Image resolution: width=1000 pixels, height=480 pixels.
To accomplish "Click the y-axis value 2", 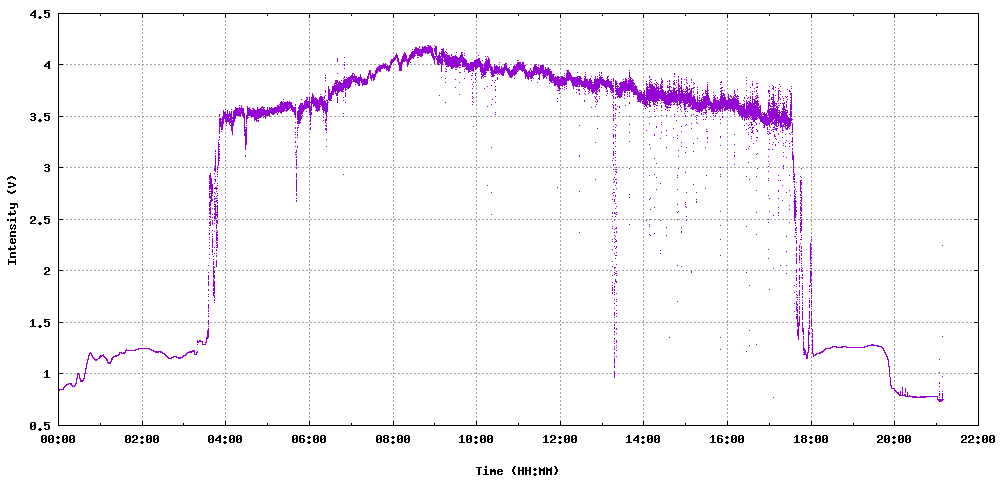I will 47,270.
